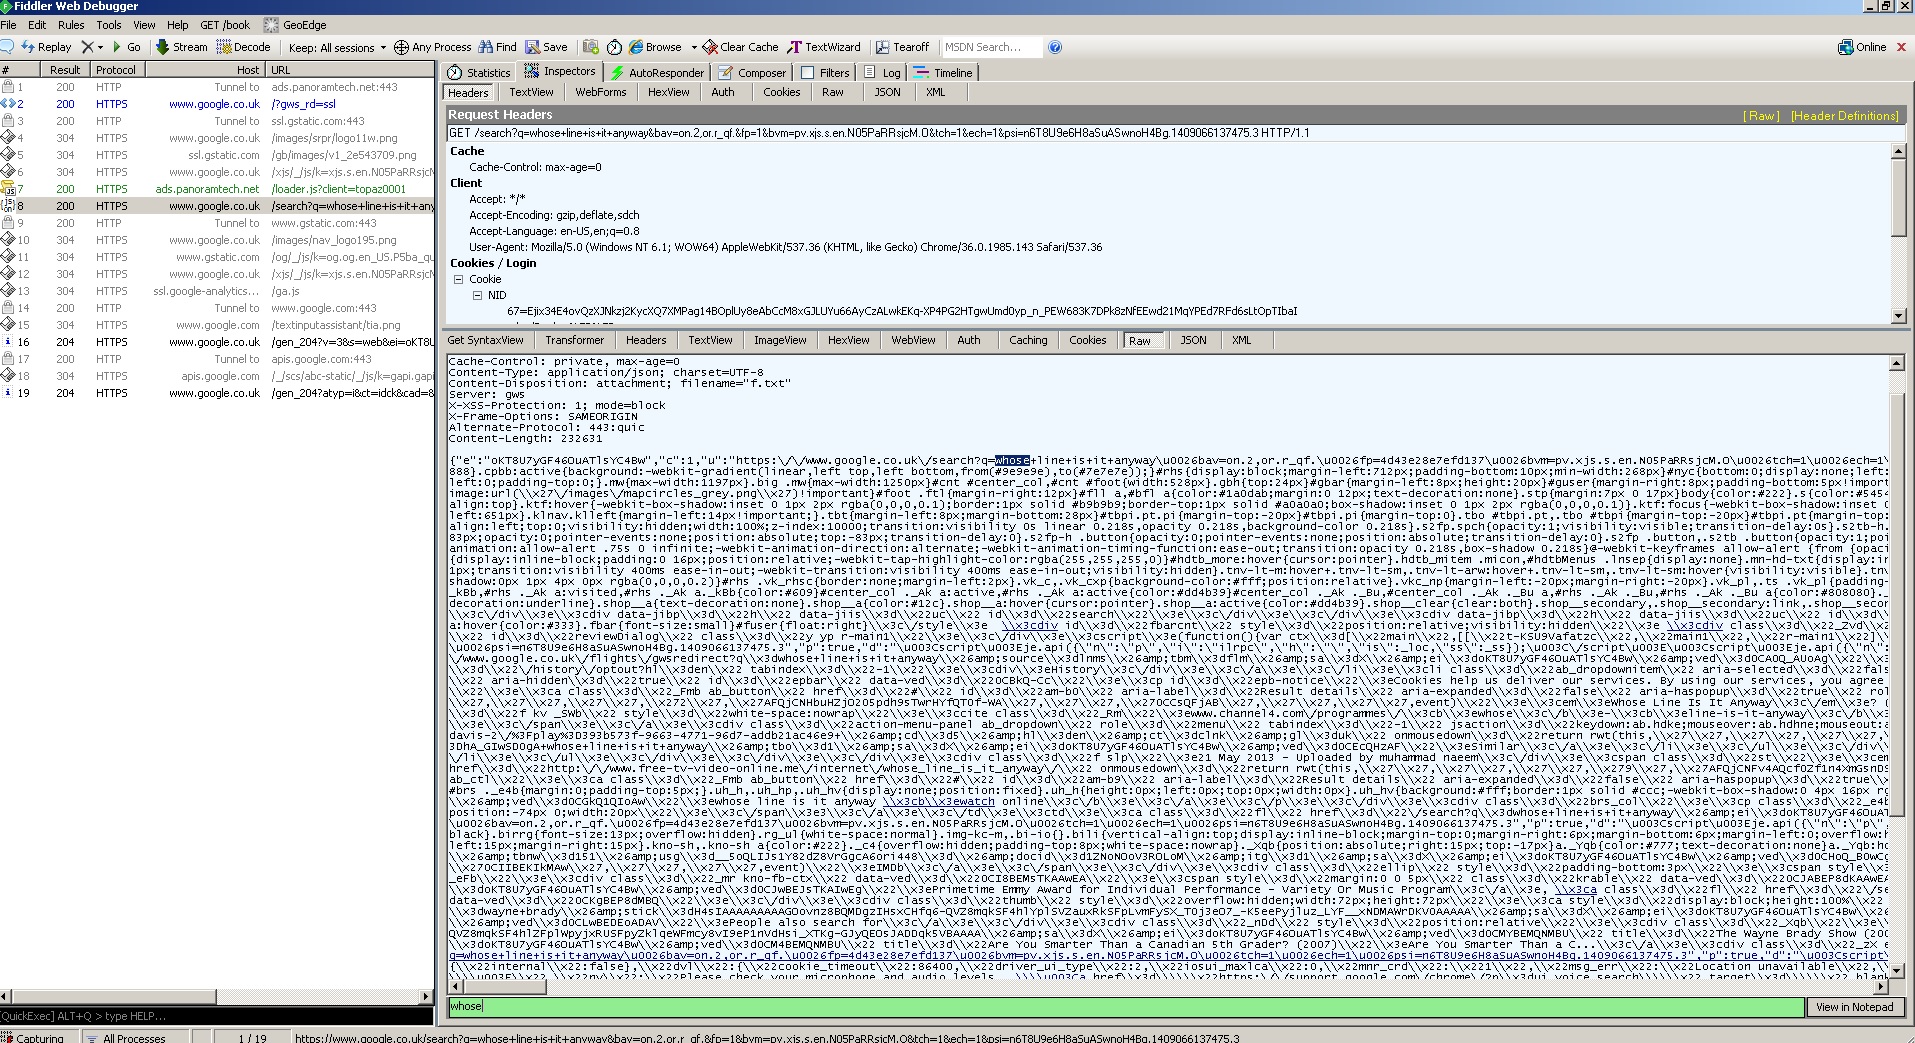
Task: Click the response raw view scroll-up arrow
Action: [x=1898, y=363]
